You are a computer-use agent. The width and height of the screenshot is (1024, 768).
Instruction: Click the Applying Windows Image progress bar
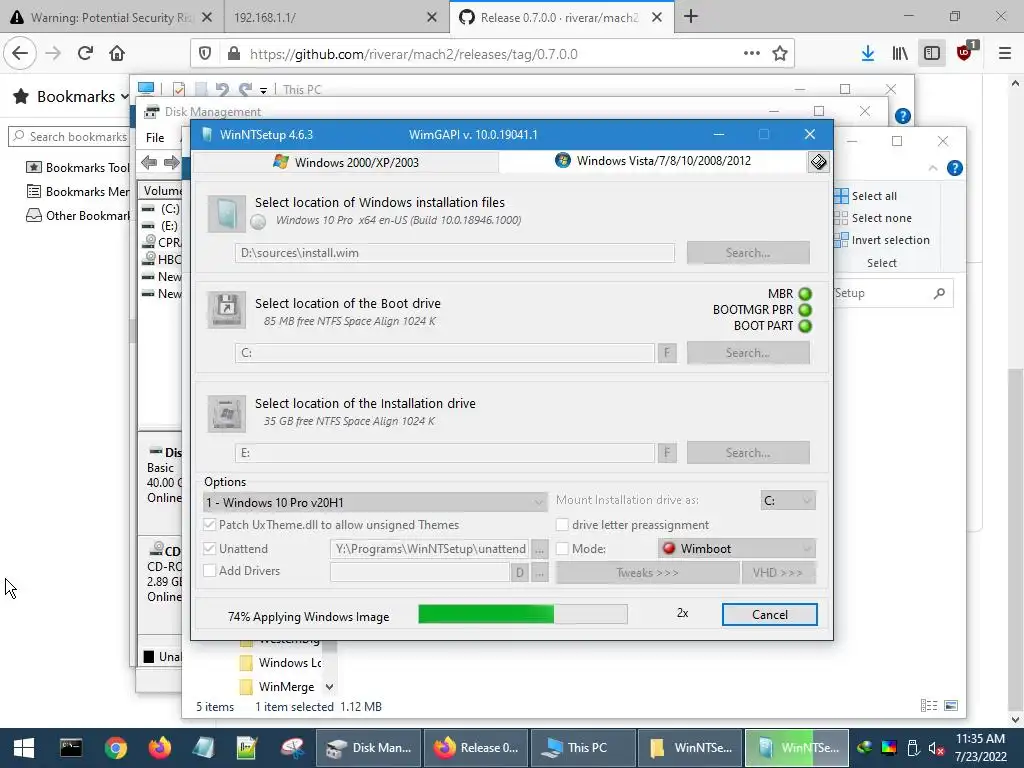[522, 614]
